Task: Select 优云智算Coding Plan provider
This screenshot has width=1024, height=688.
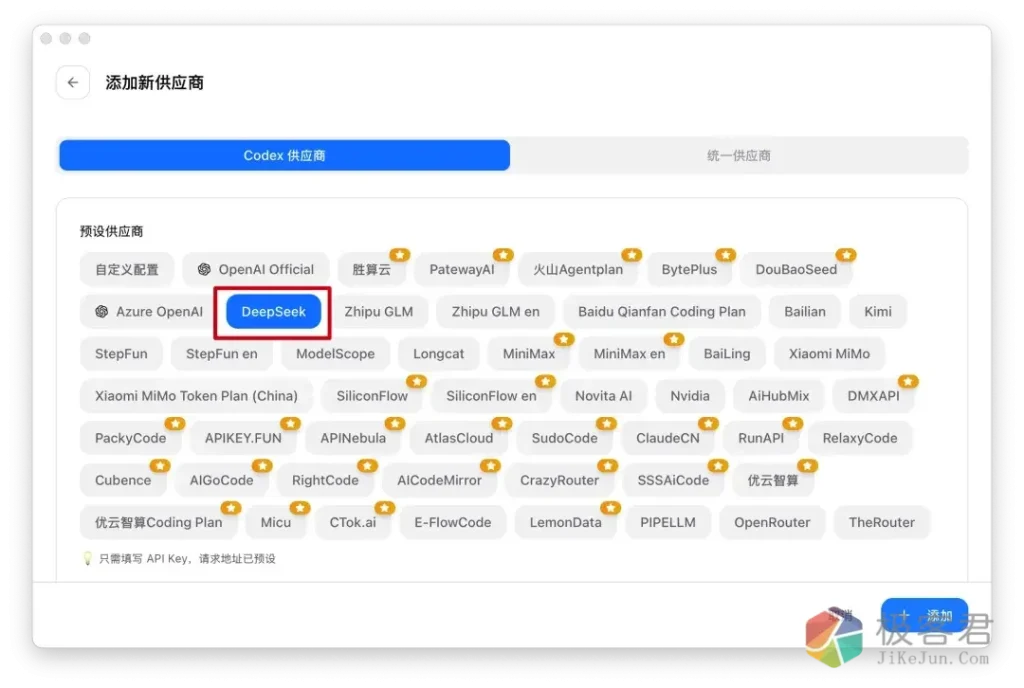Action: (158, 522)
